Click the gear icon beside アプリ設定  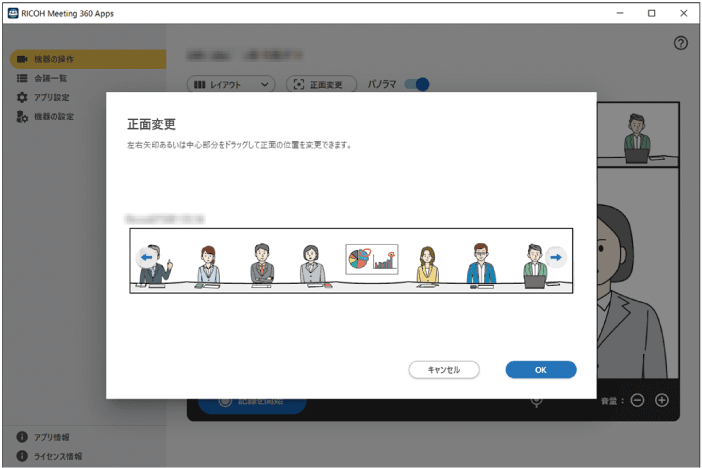coord(22,97)
